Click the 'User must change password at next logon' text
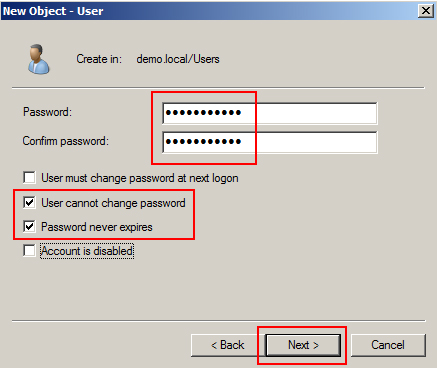Viewport: 437px width, 368px height. click(140, 178)
